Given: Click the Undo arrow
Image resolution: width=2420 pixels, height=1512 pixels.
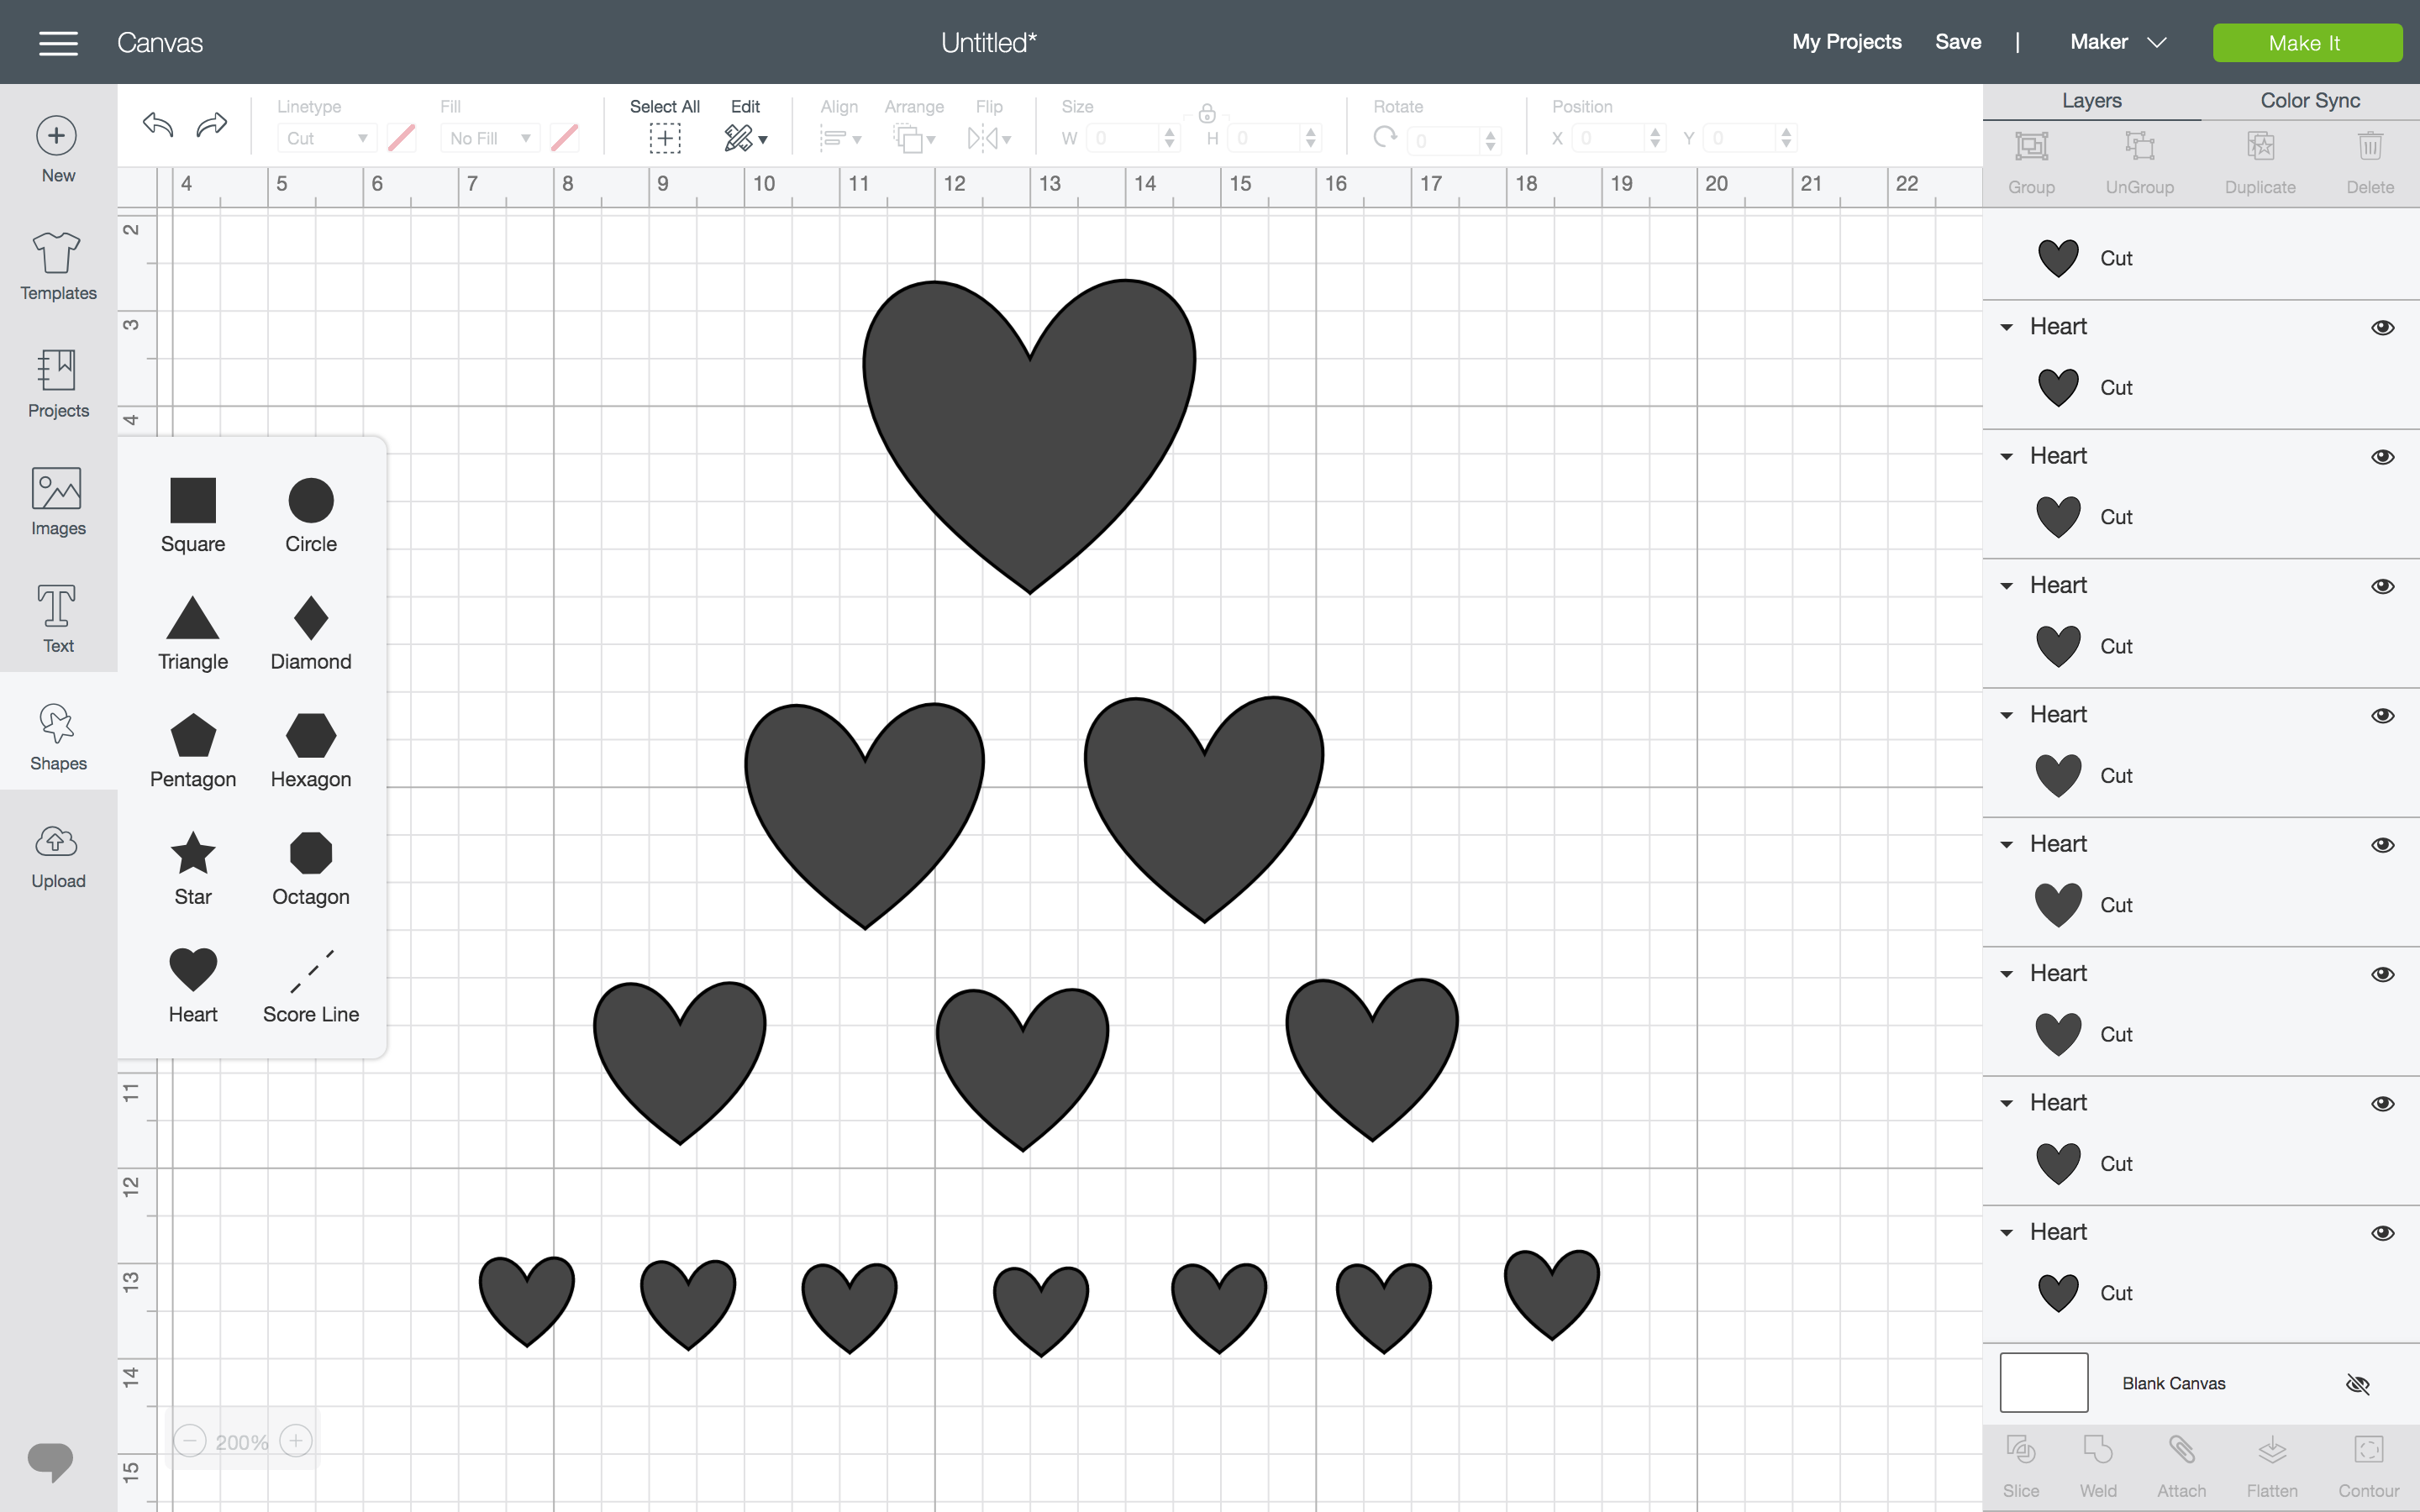Looking at the screenshot, I should pyautogui.click(x=158, y=125).
